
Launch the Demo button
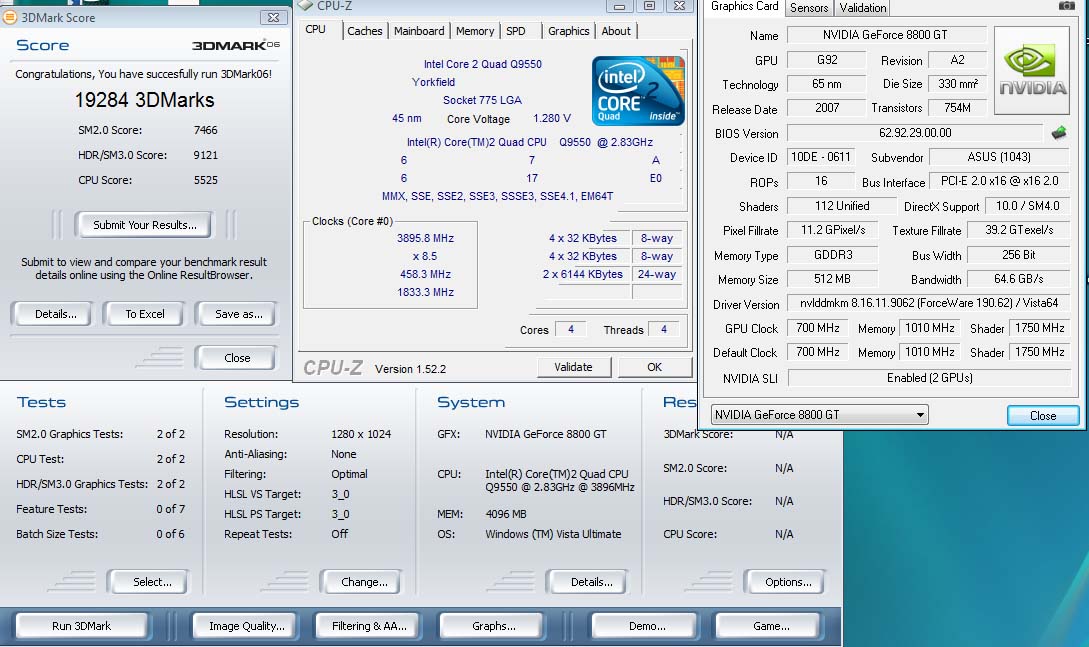[x=647, y=625]
